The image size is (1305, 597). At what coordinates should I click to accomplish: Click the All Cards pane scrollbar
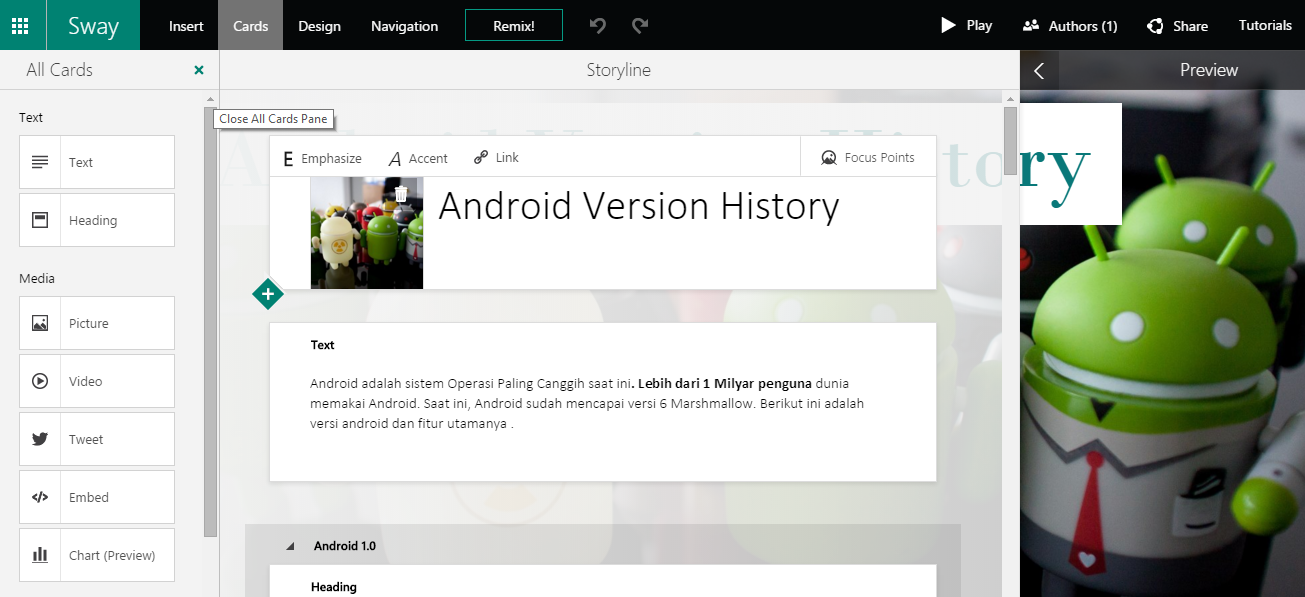click(210, 320)
